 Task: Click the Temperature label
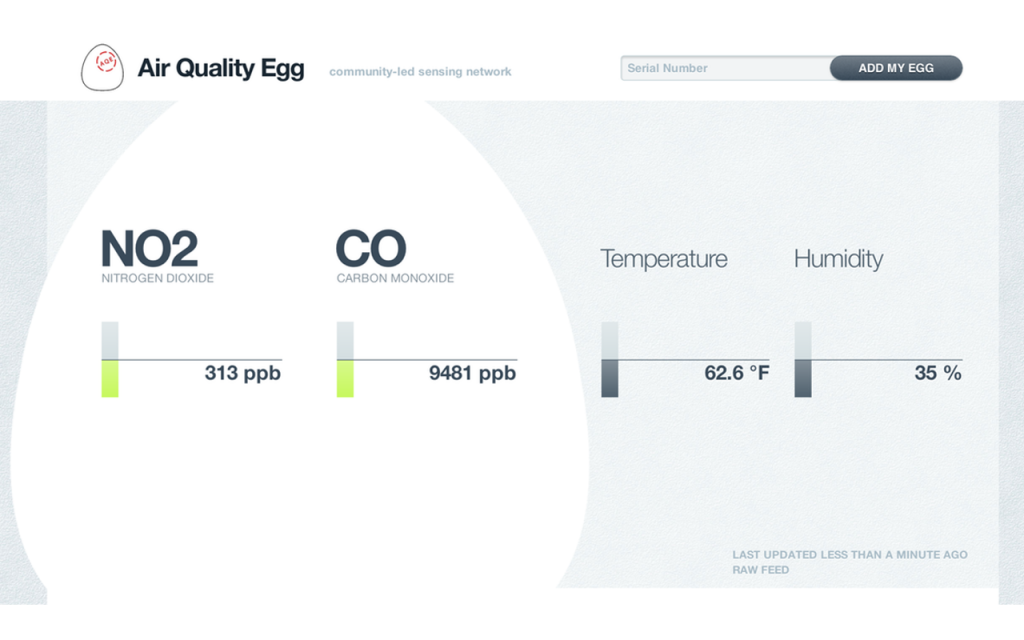(x=664, y=259)
